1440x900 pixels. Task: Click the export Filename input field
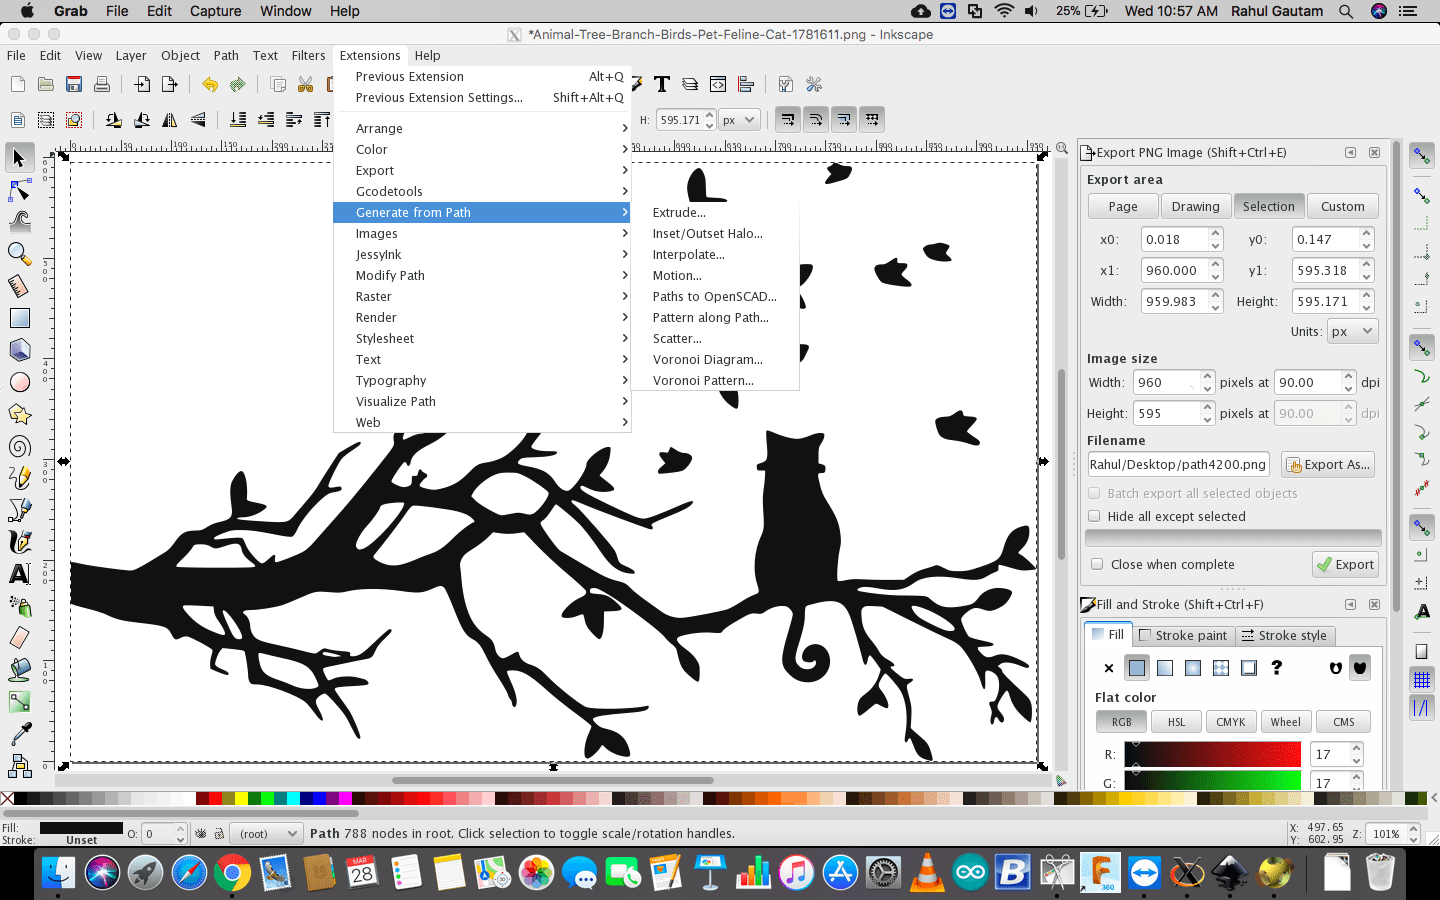[x=1179, y=464]
